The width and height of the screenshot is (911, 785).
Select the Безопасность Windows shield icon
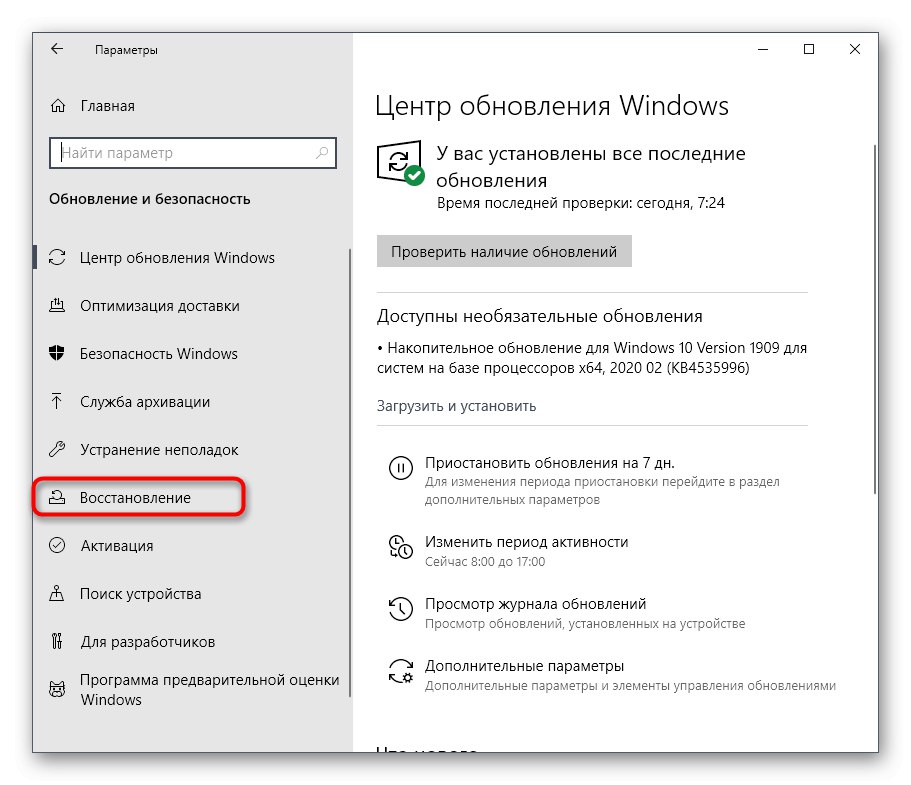click(57, 353)
